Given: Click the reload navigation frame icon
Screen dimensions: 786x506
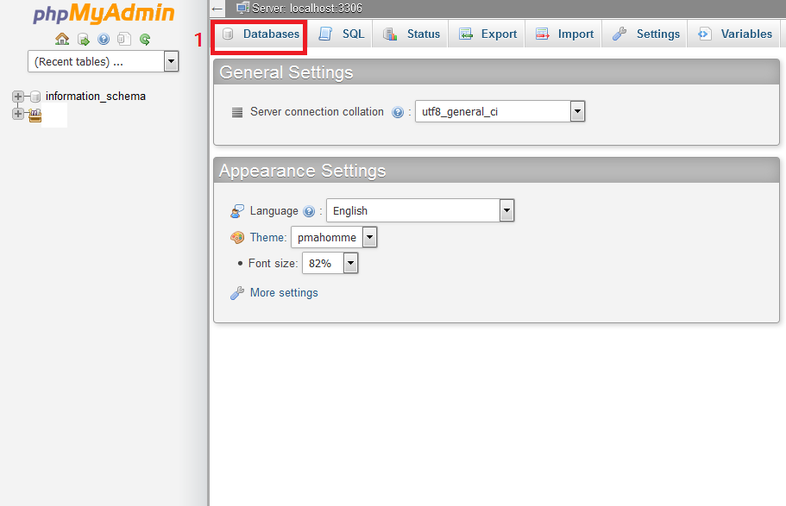Looking at the screenshot, I should point(145,40).
